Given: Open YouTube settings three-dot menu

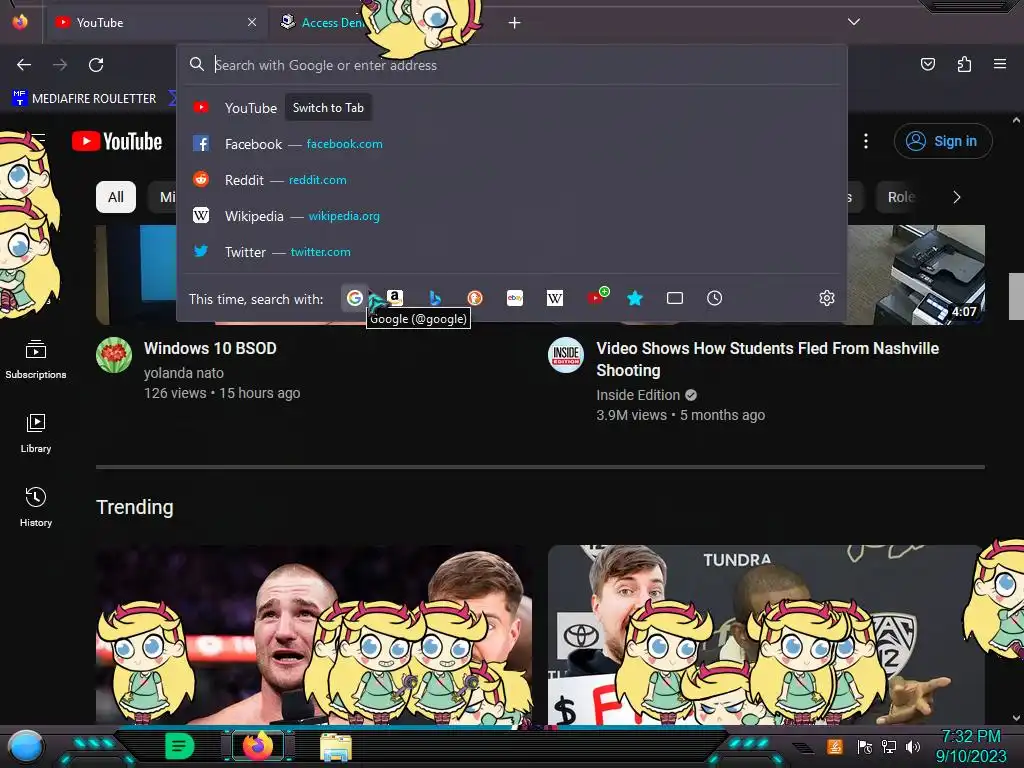Looking at the screenshot, I should click(x=866, y=141).
